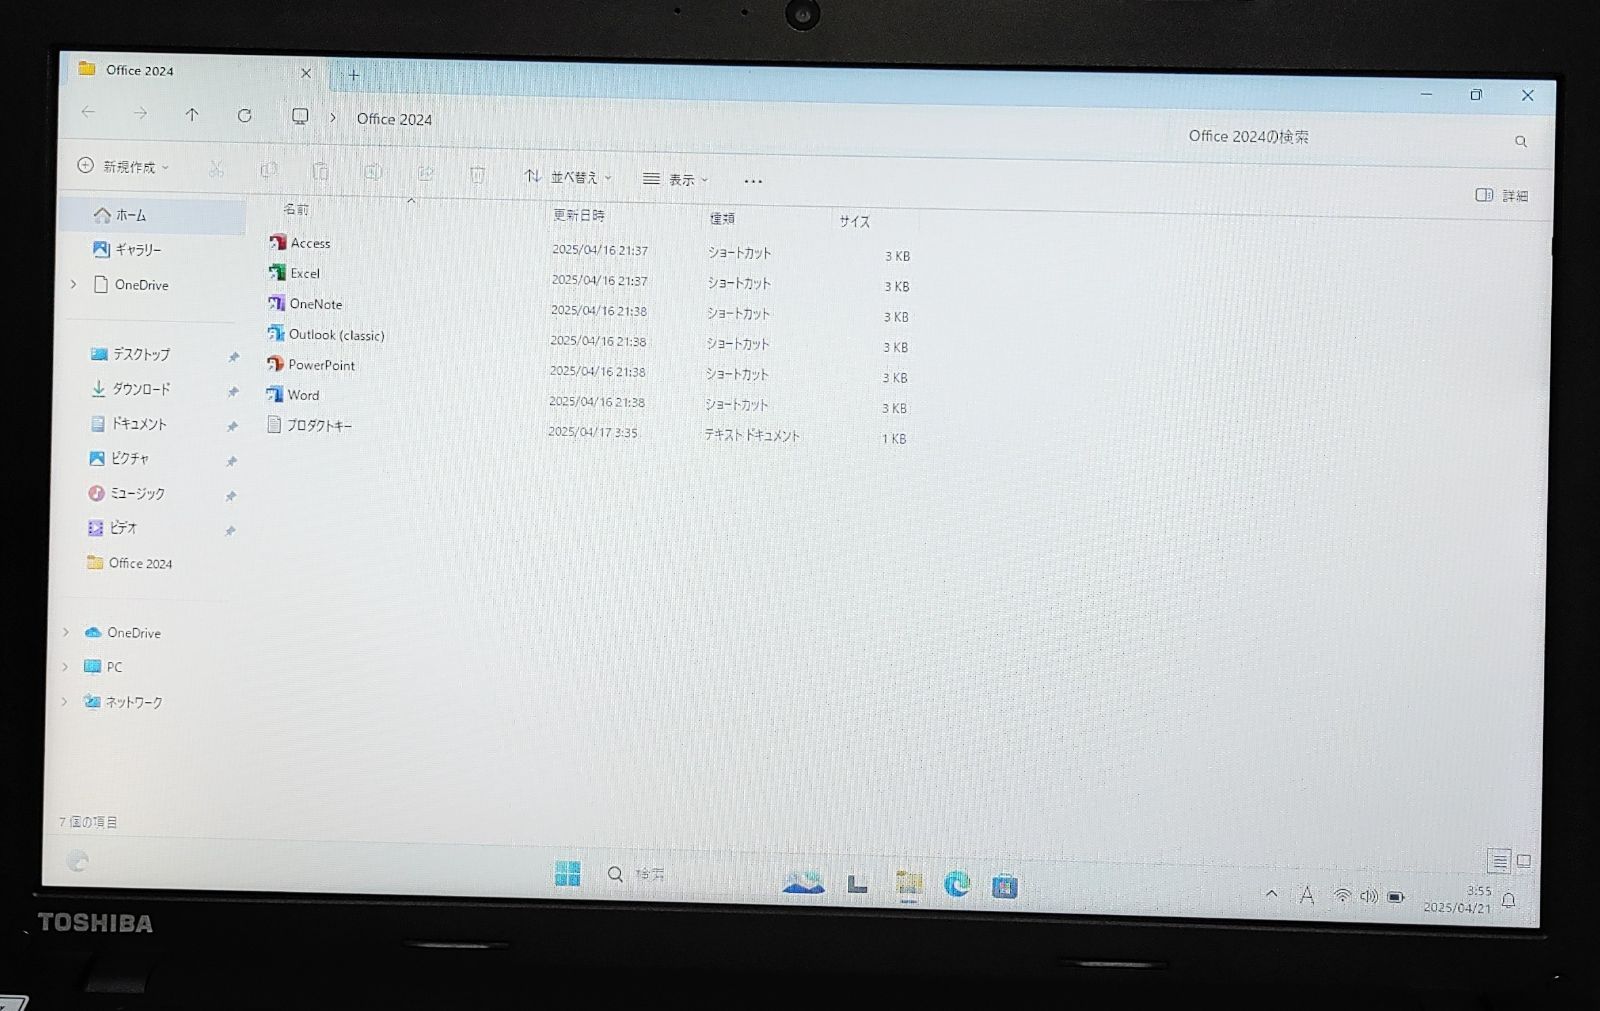Sort by 更新日時 column header

click(x=579, y=215)
